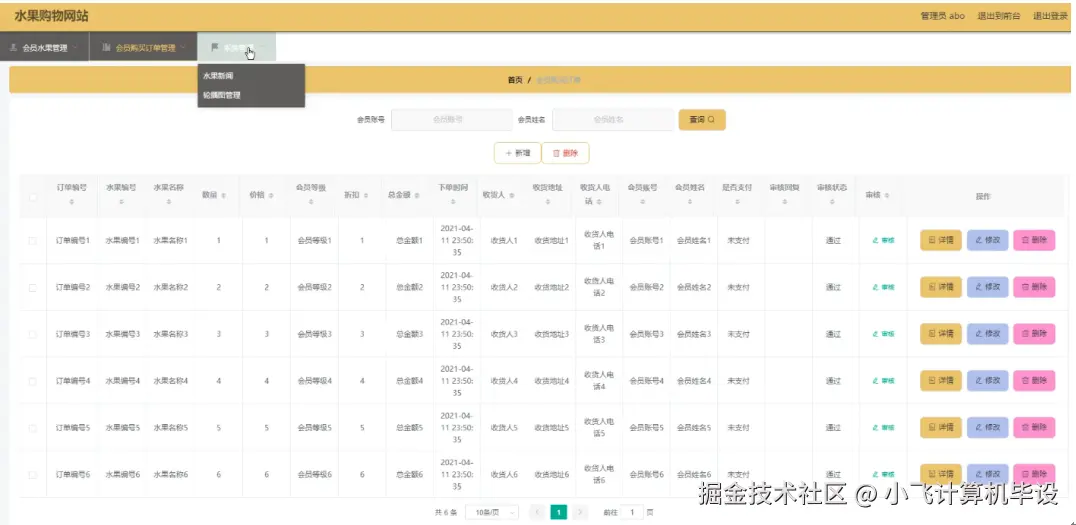Click 审核 edit icon for 订单编号5
The image size is (1076, 525).
point(883,428)
